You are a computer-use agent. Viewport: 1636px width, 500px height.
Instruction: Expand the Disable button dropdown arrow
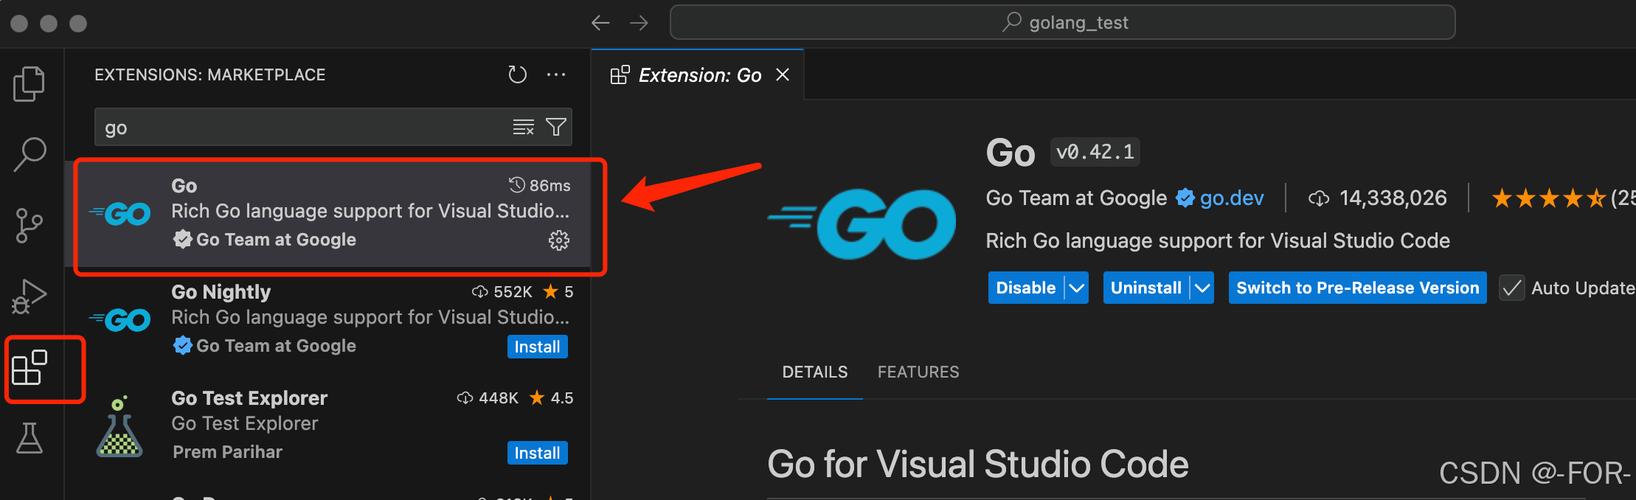[x=1076, y=288]
